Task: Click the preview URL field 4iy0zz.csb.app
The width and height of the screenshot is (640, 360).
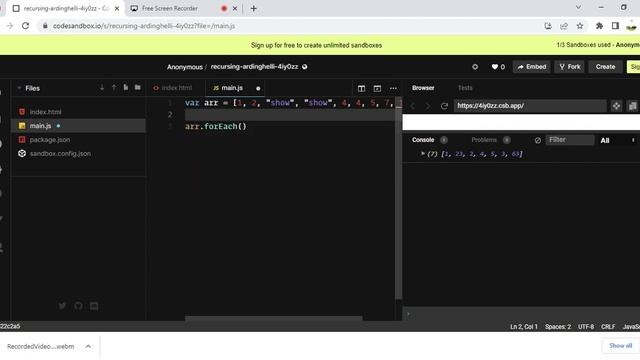Action: click(x=530, y=106)
